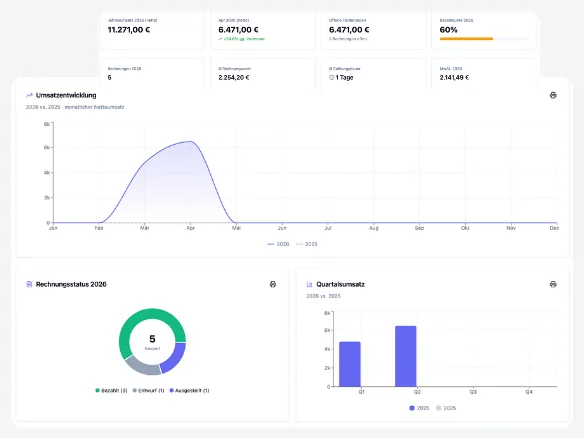Click the Q2 bar in Quartalsumsatz
Viewport: 584px width, 438px height.
pos(406,356)
